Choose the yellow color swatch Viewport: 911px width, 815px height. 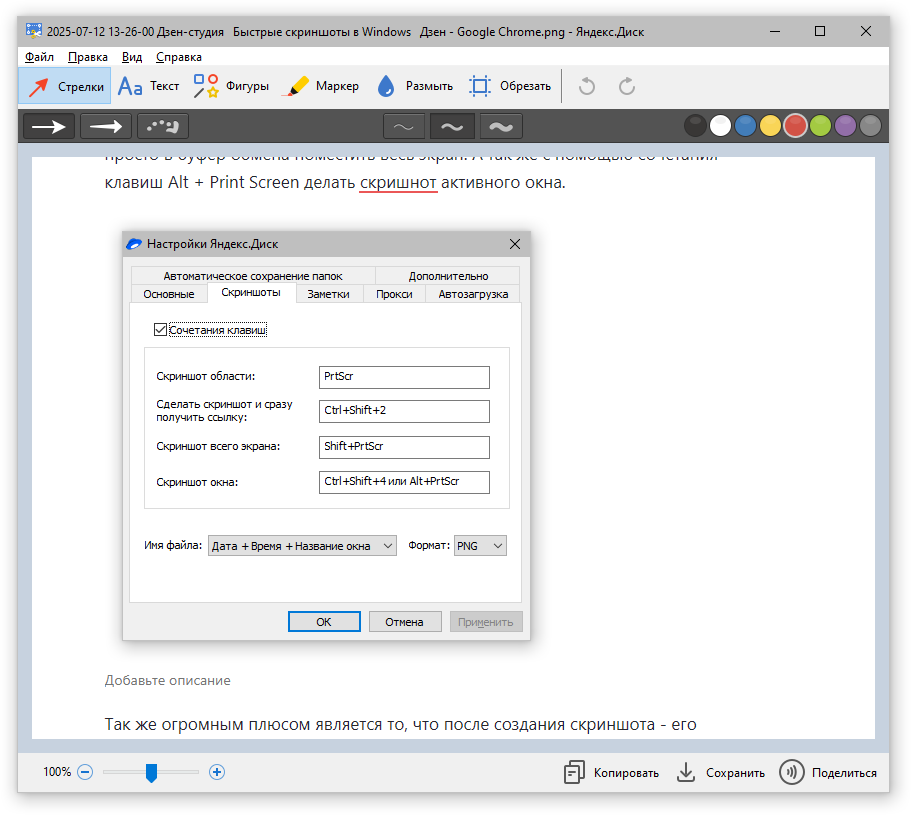pos(770,125)
